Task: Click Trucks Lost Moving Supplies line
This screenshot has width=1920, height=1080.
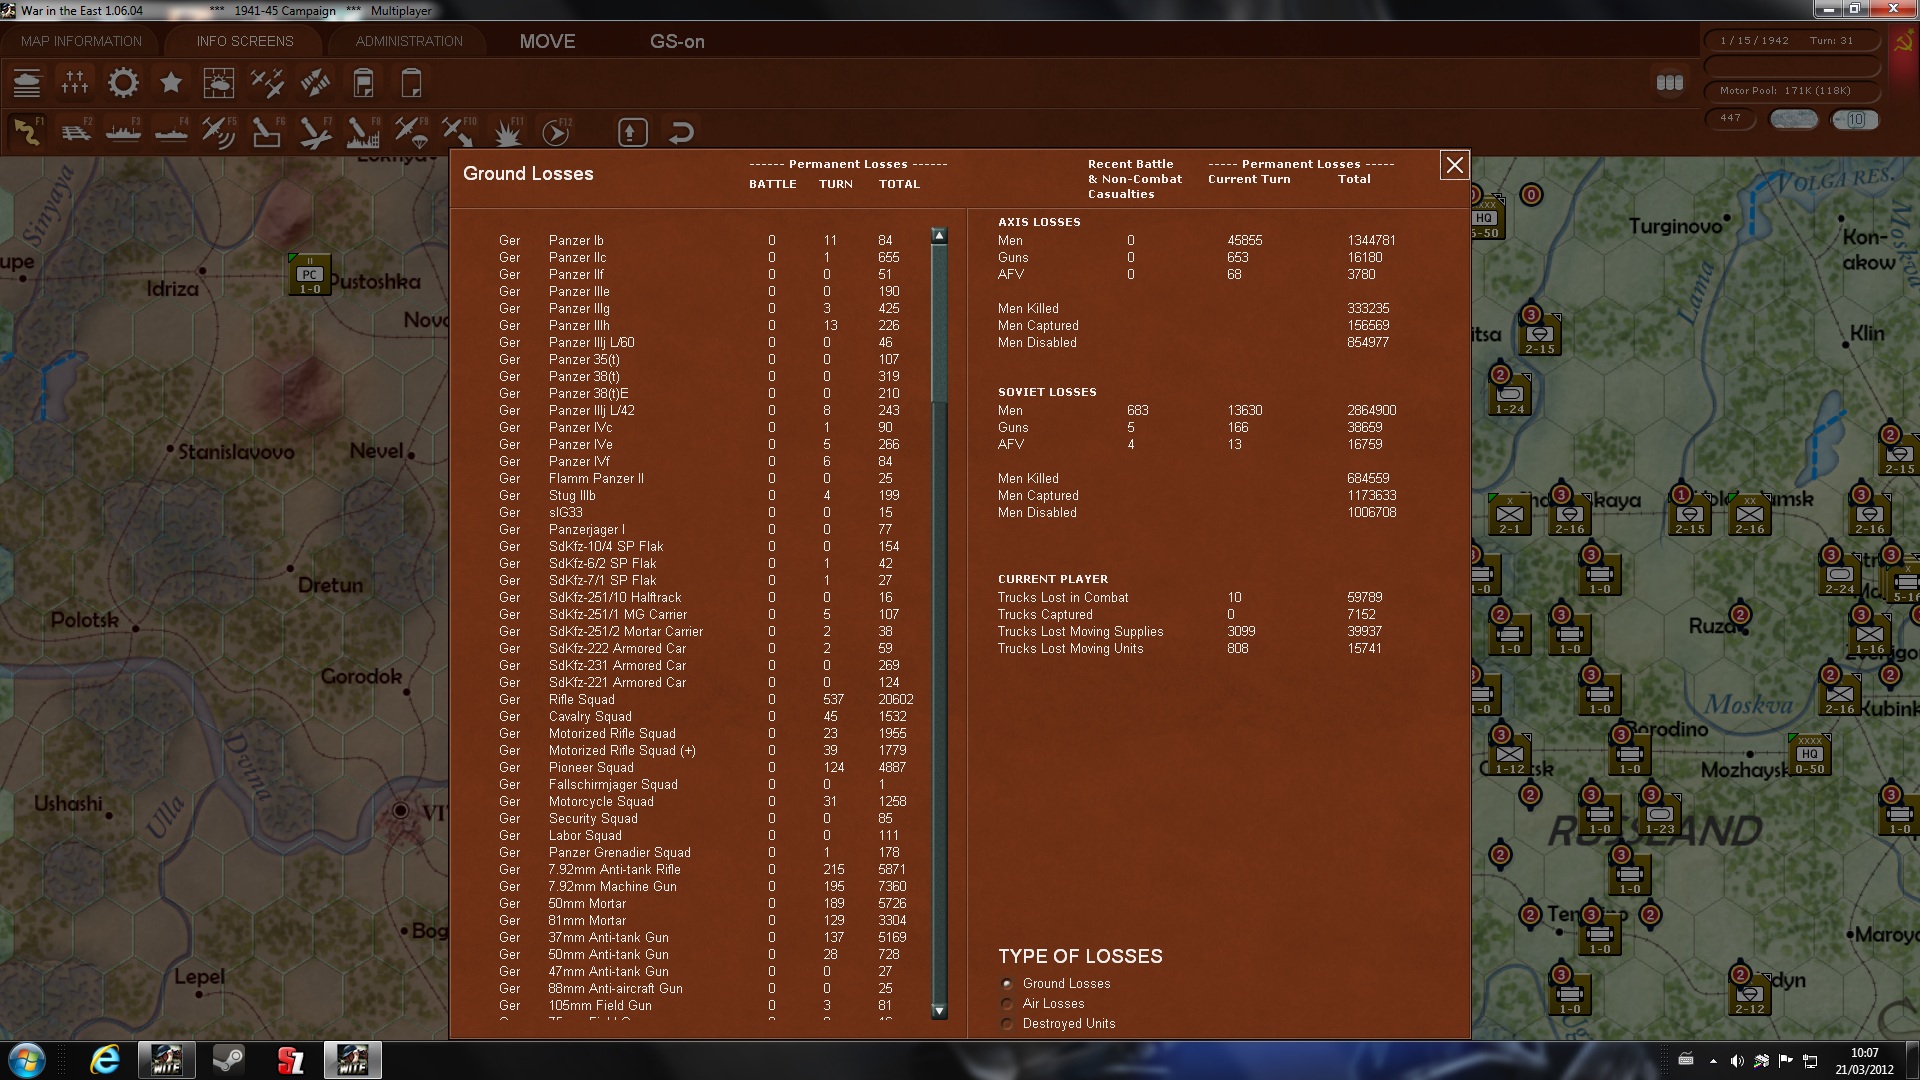Action: tap(1190, 632)
